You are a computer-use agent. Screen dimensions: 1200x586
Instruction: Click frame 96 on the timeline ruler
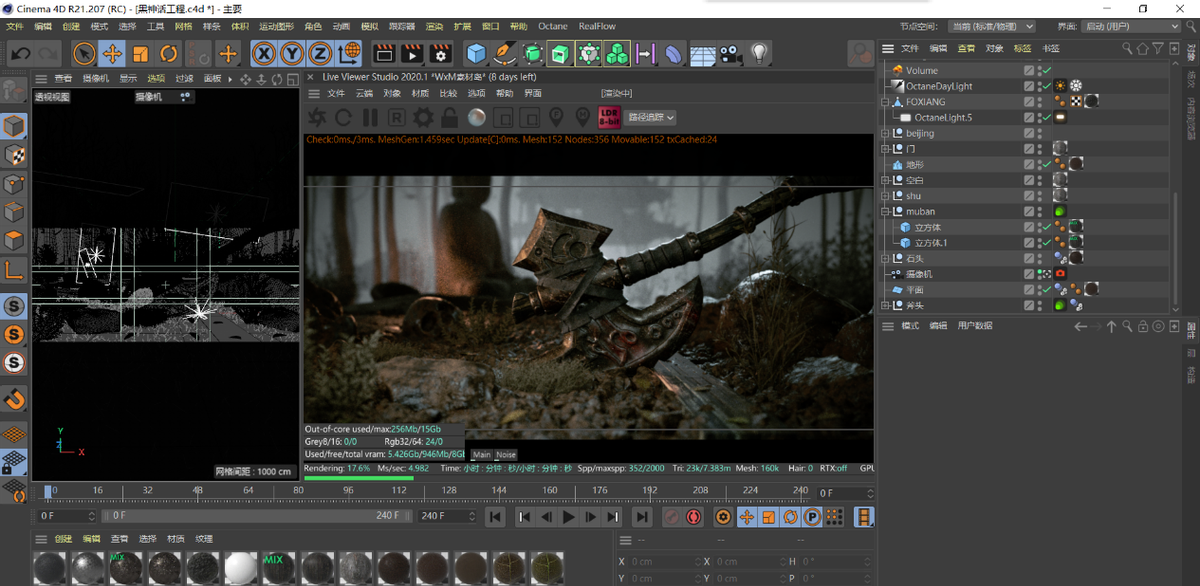coord(348,491)
